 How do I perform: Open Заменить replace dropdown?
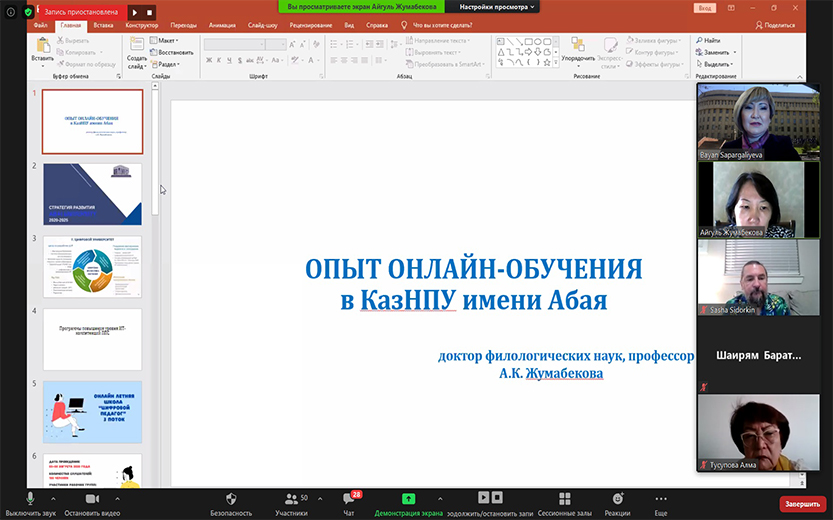[x=716, y=53]
